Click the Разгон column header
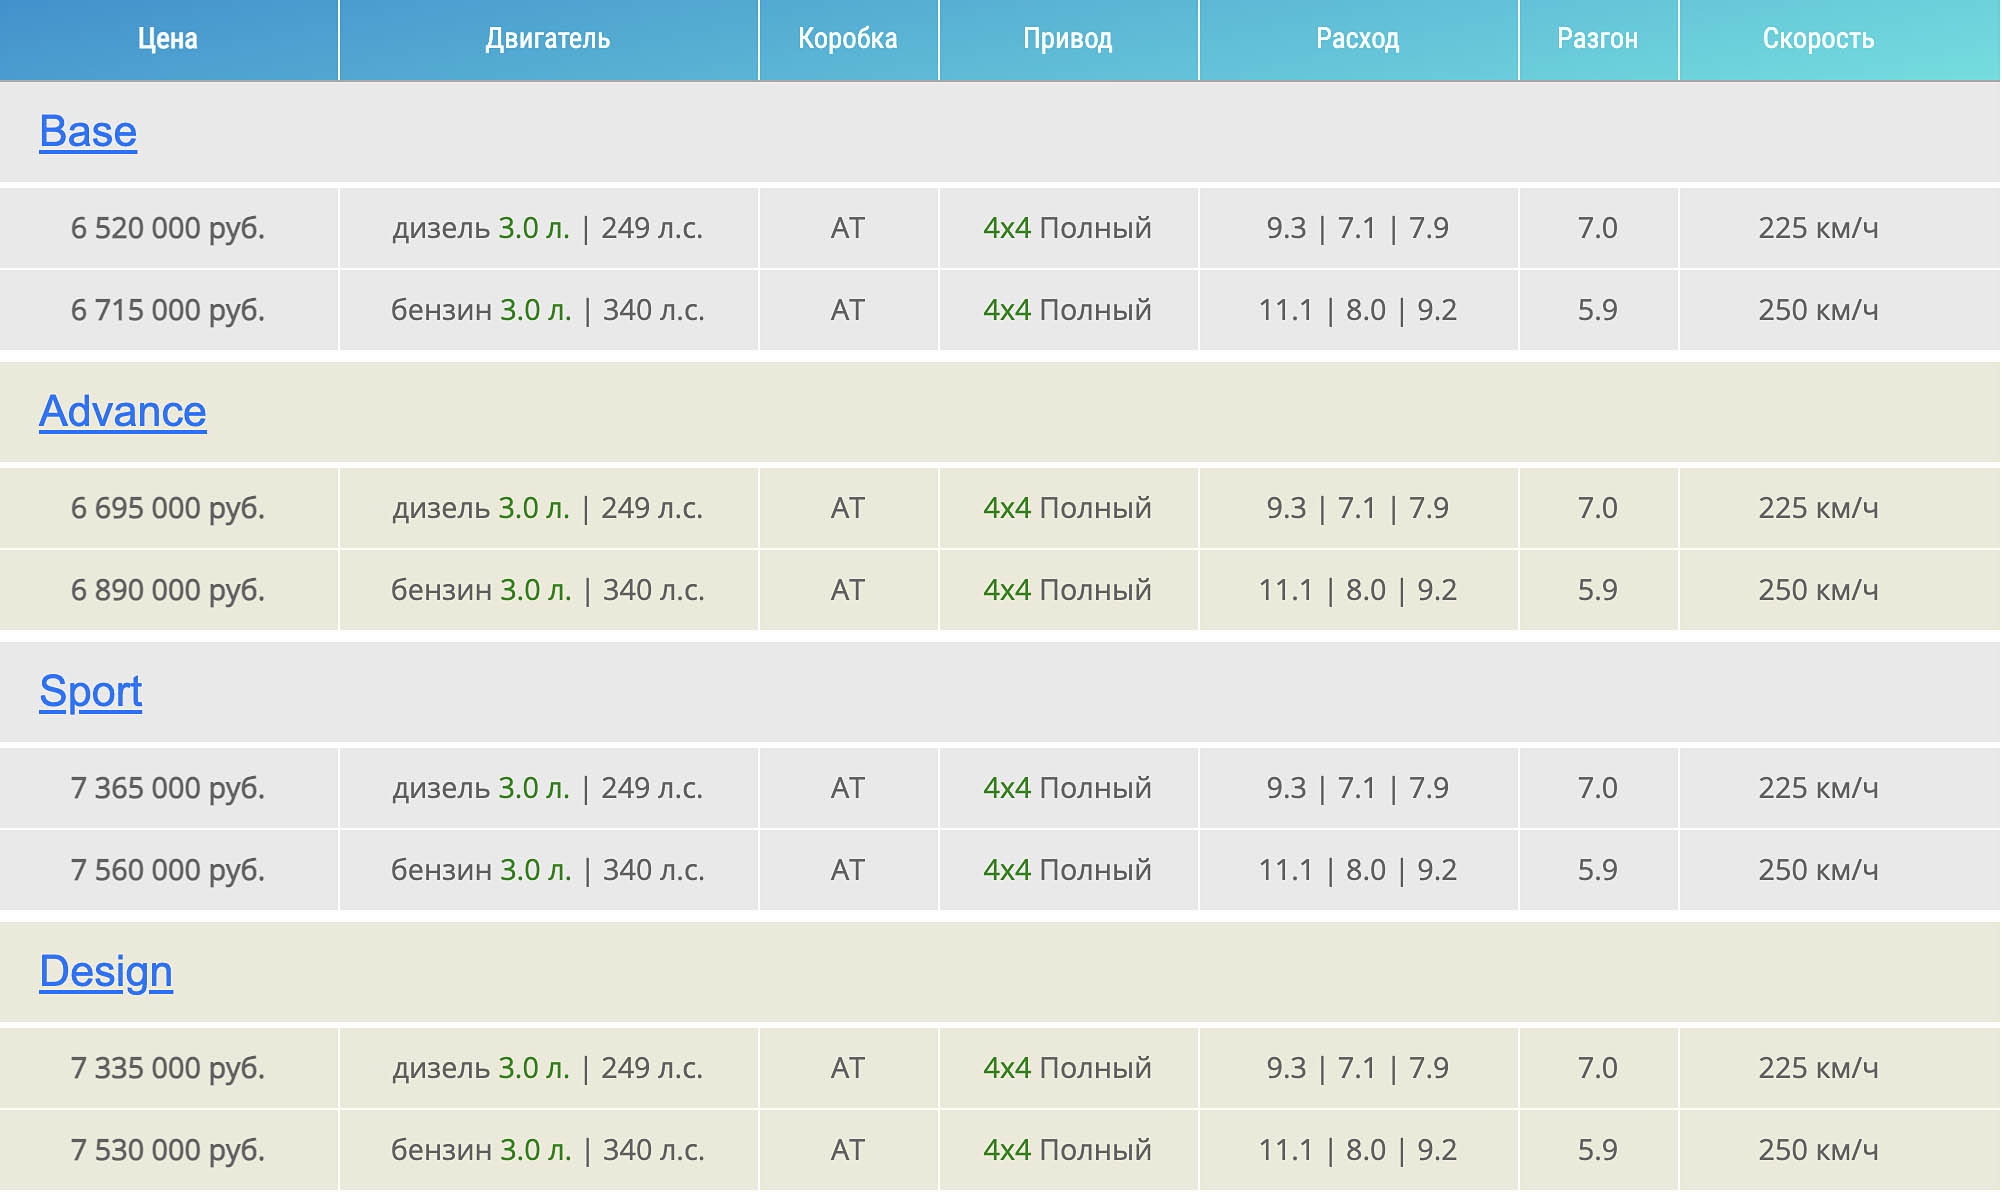This screenshot has width=2002, height=1192. [1597, 39]
